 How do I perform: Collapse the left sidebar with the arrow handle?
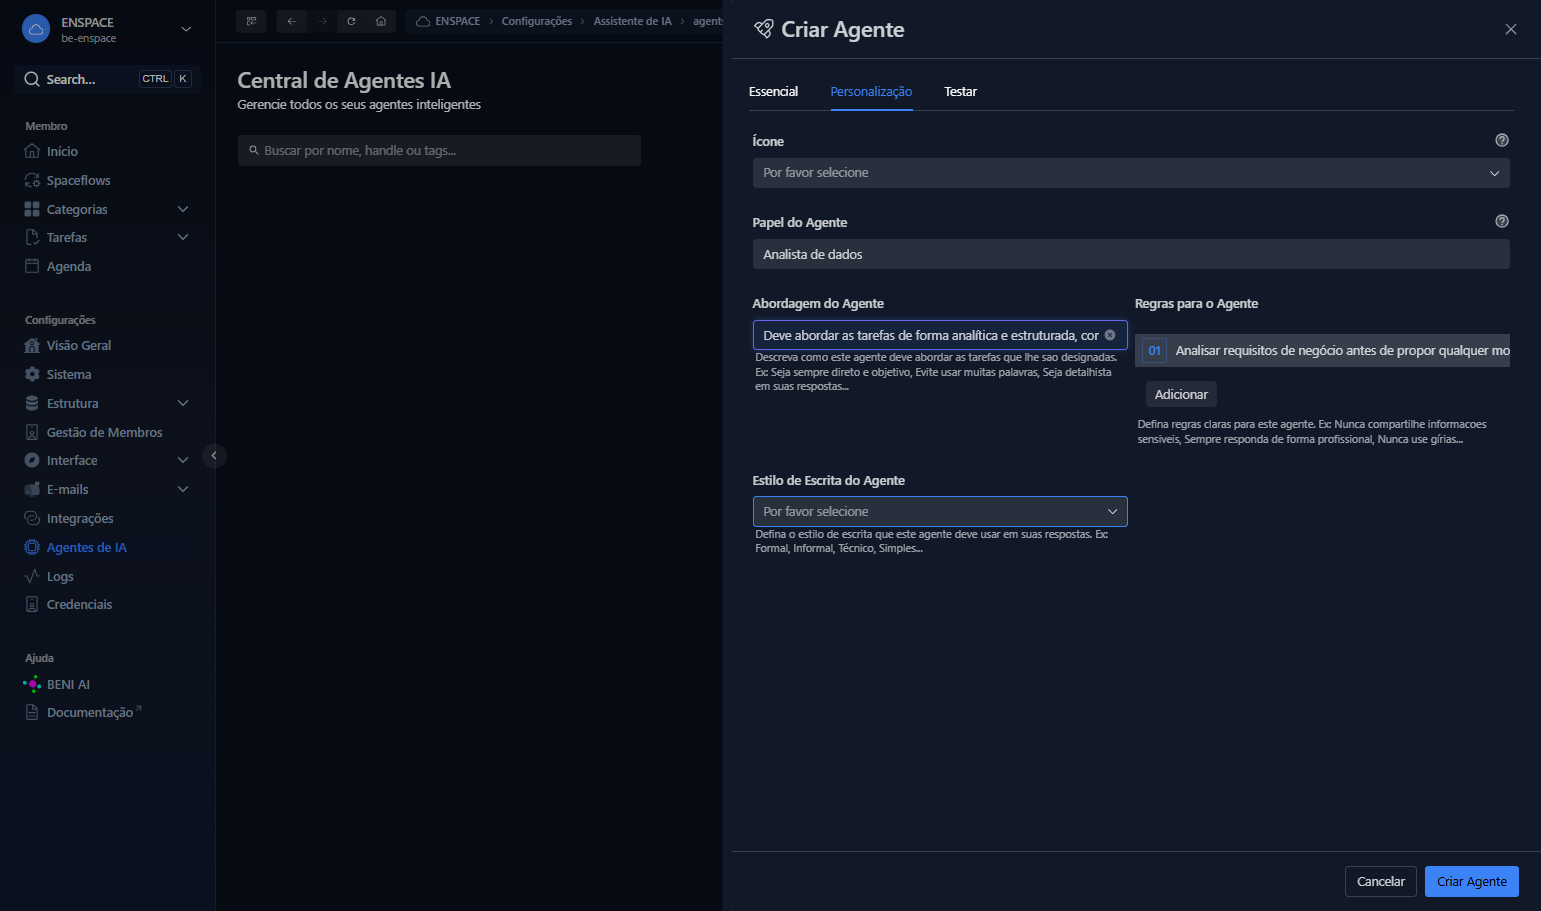tap(214, 455)
